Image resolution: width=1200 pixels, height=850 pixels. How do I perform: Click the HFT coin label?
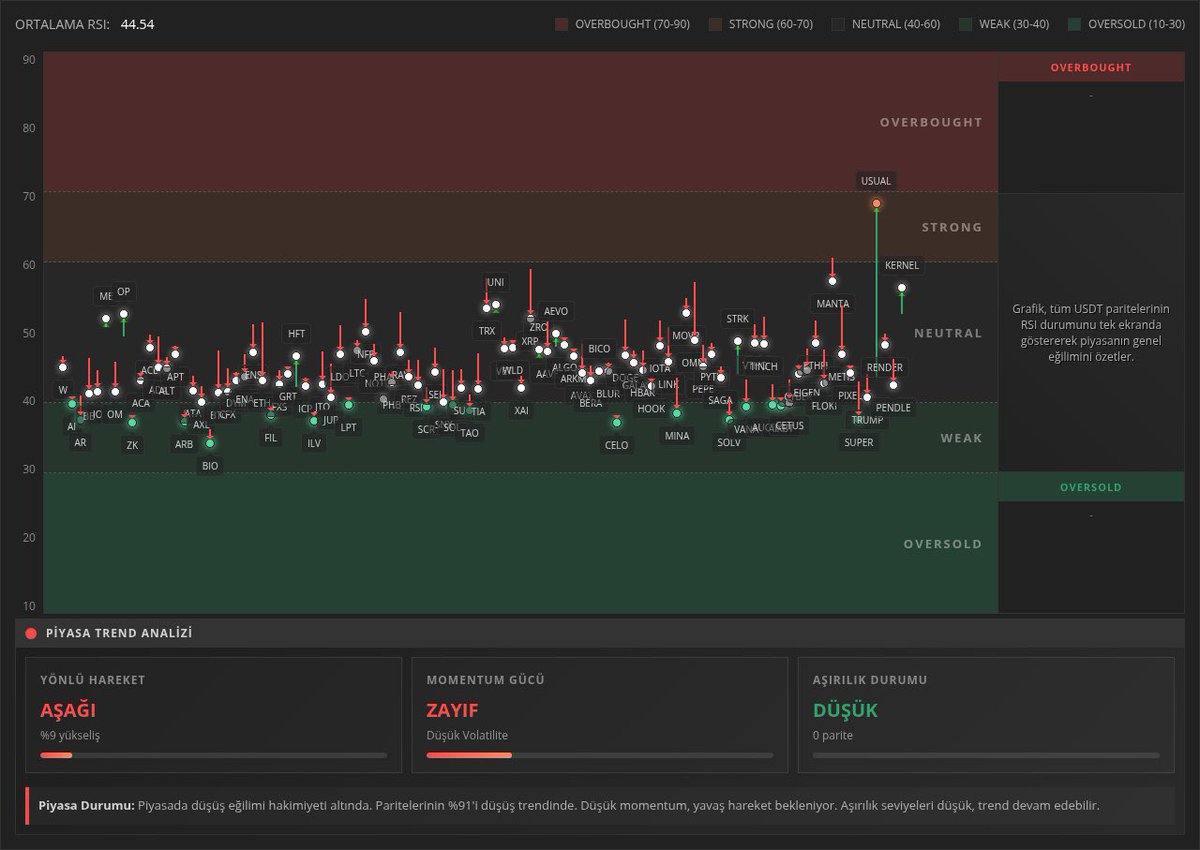[297, 333]
